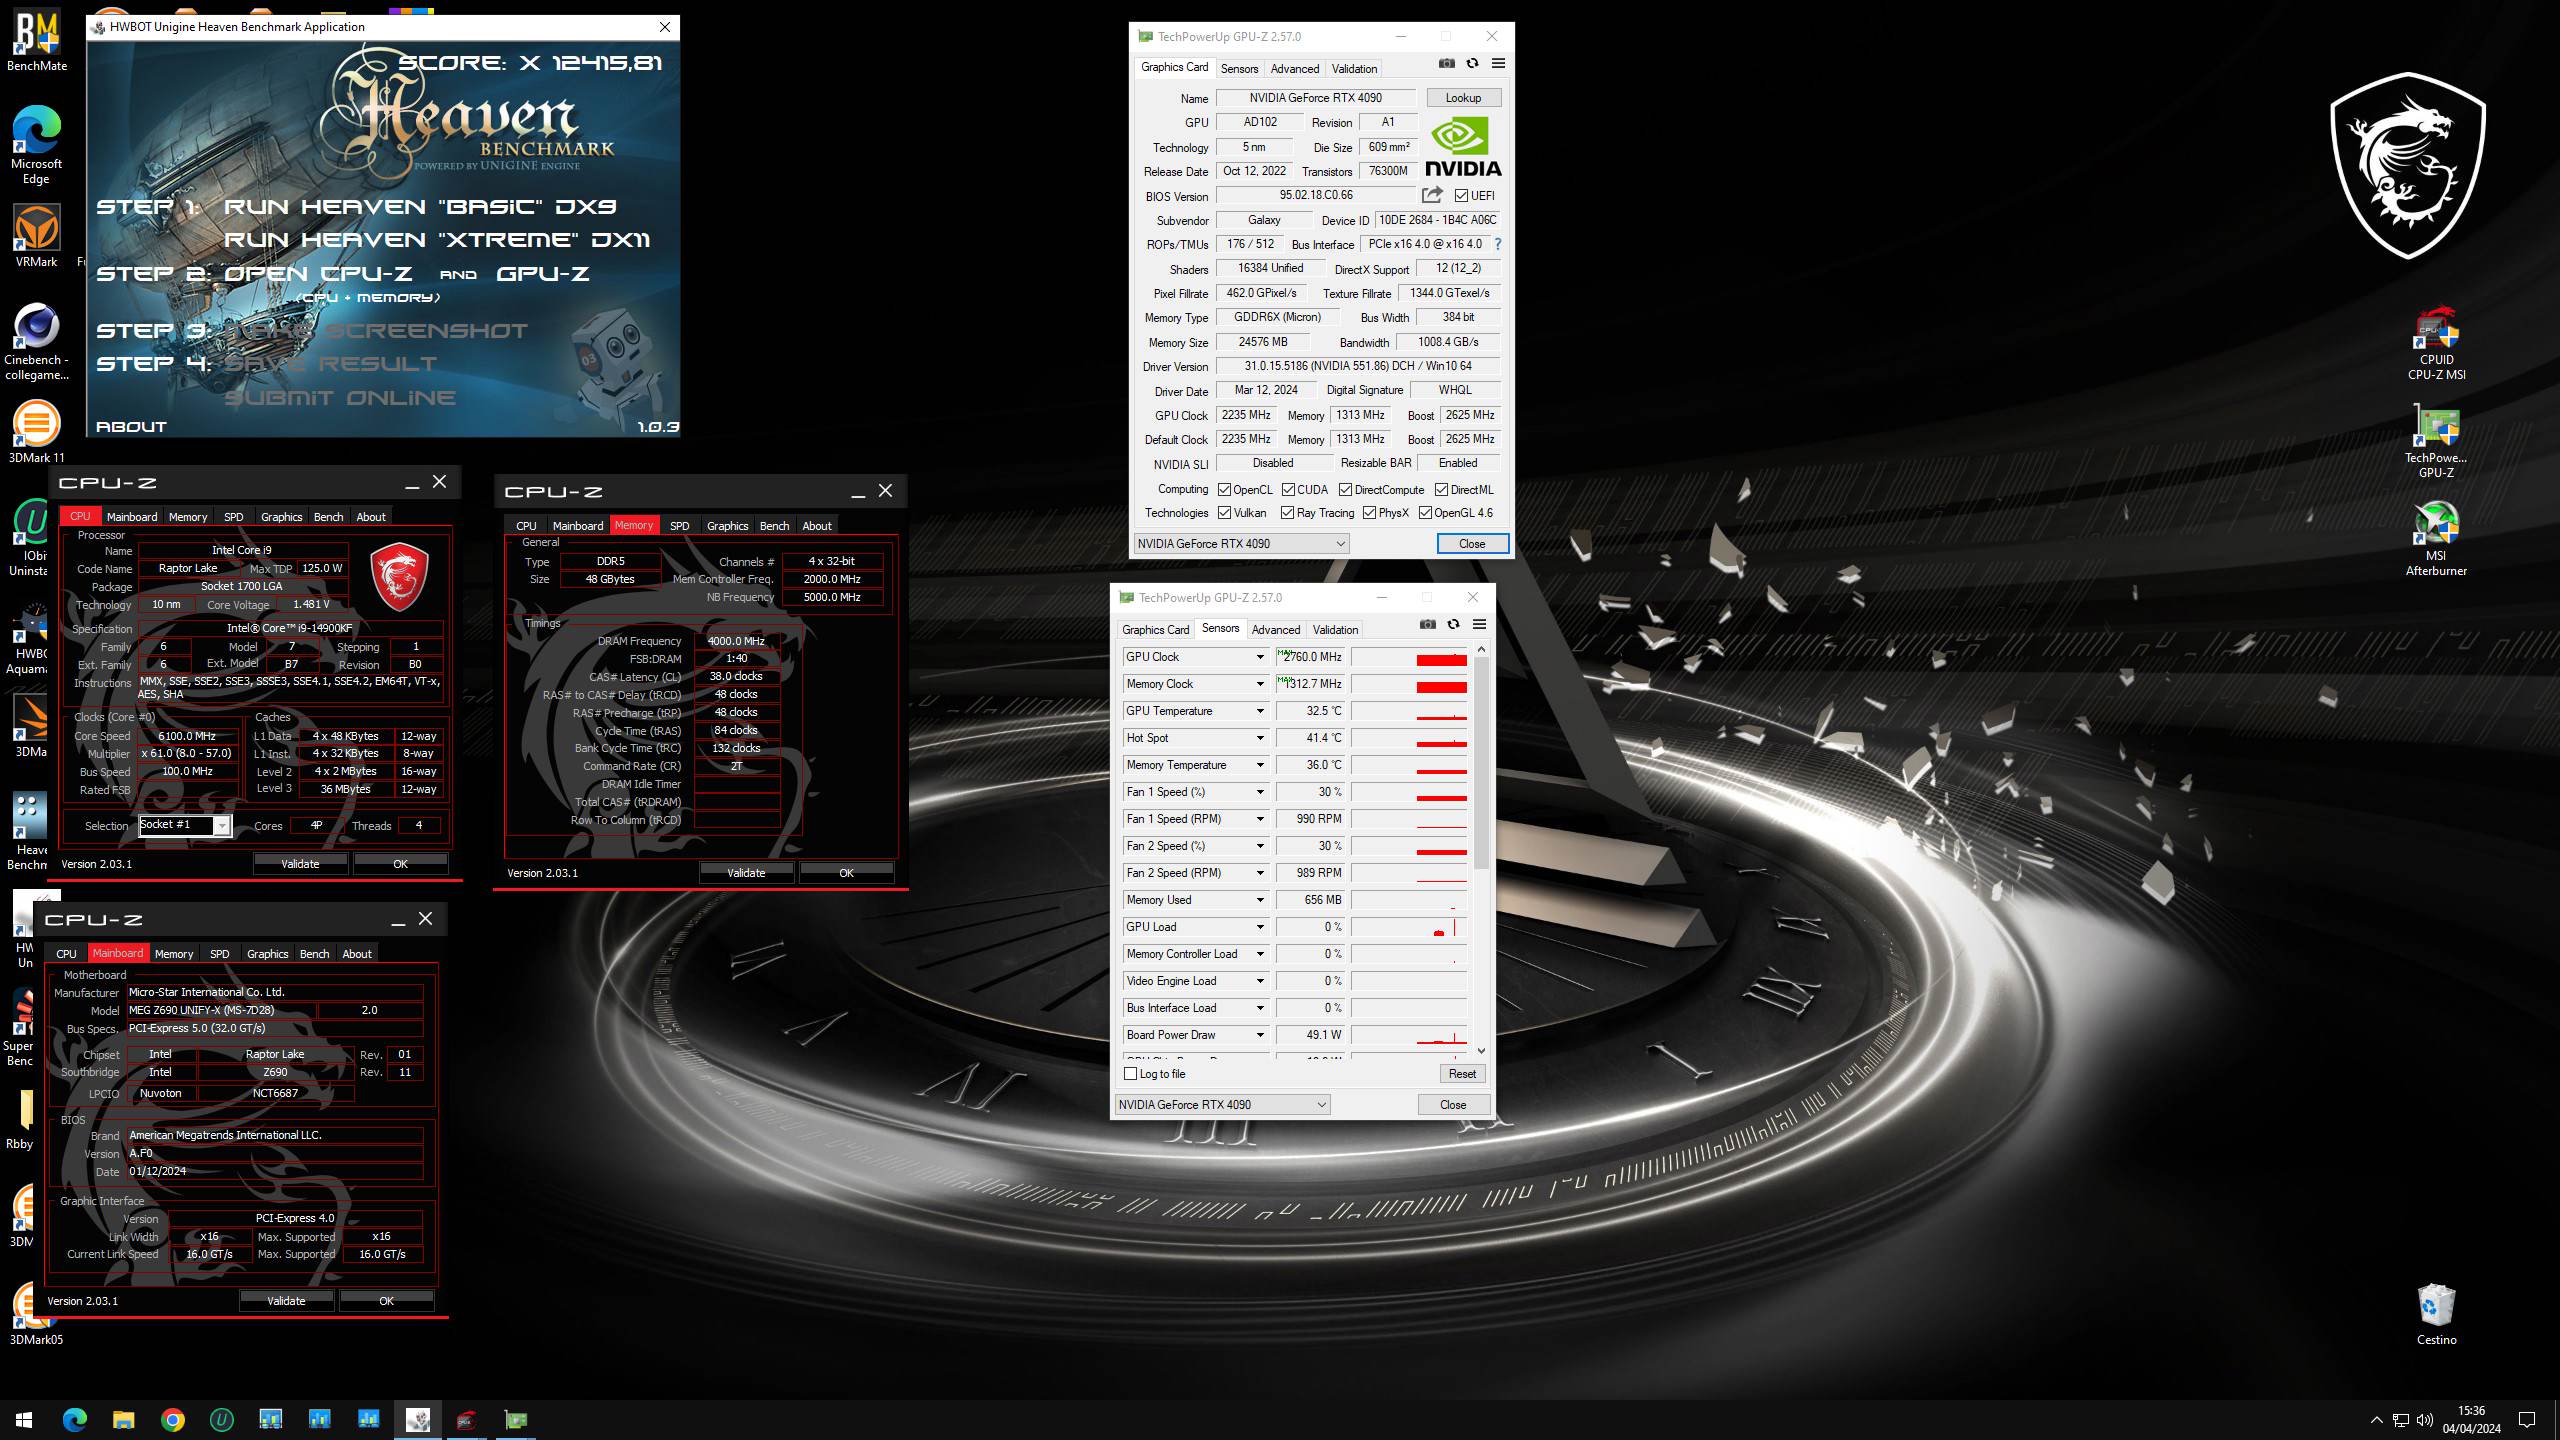Open Edge from the taskbar
Image resolution: width=2560 pixels, height=1440 pixels.
coord(74,1420)
